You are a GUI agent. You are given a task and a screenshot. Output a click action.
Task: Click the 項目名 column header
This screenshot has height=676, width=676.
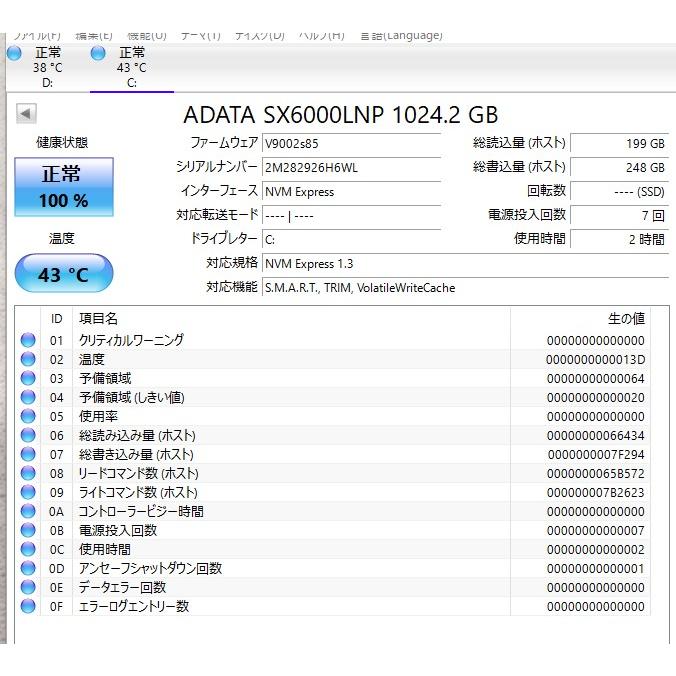click(291, 319)
